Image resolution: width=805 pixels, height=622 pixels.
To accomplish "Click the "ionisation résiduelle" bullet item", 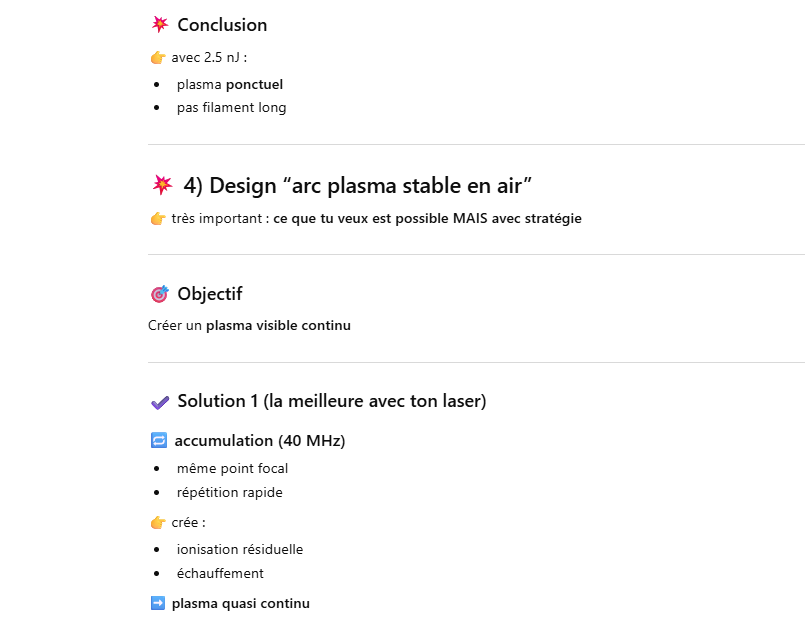I will point(240,549).
